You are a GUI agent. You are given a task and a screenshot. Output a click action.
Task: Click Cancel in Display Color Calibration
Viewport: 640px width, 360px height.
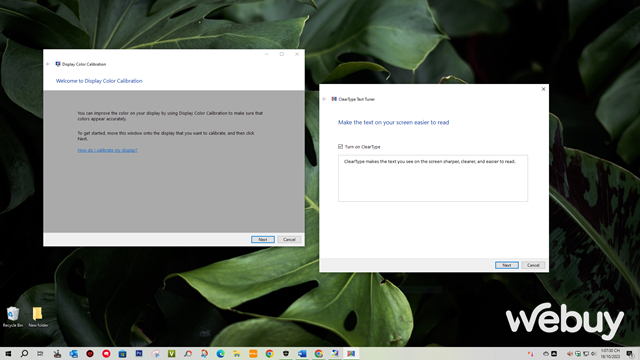point(289,240)
